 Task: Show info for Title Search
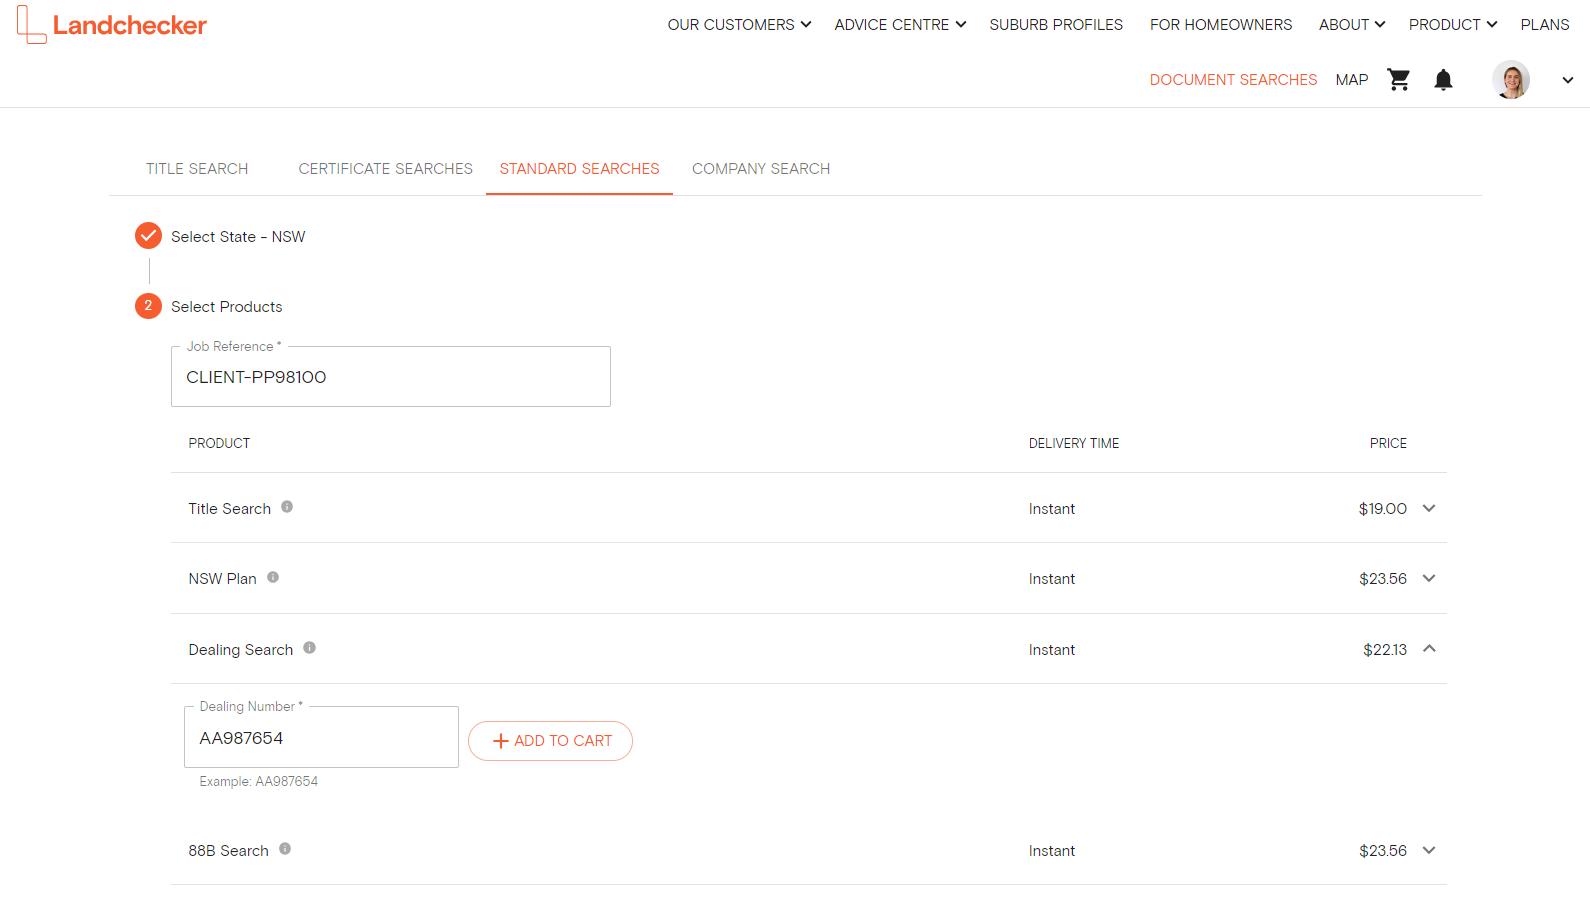tap(287, 507)
